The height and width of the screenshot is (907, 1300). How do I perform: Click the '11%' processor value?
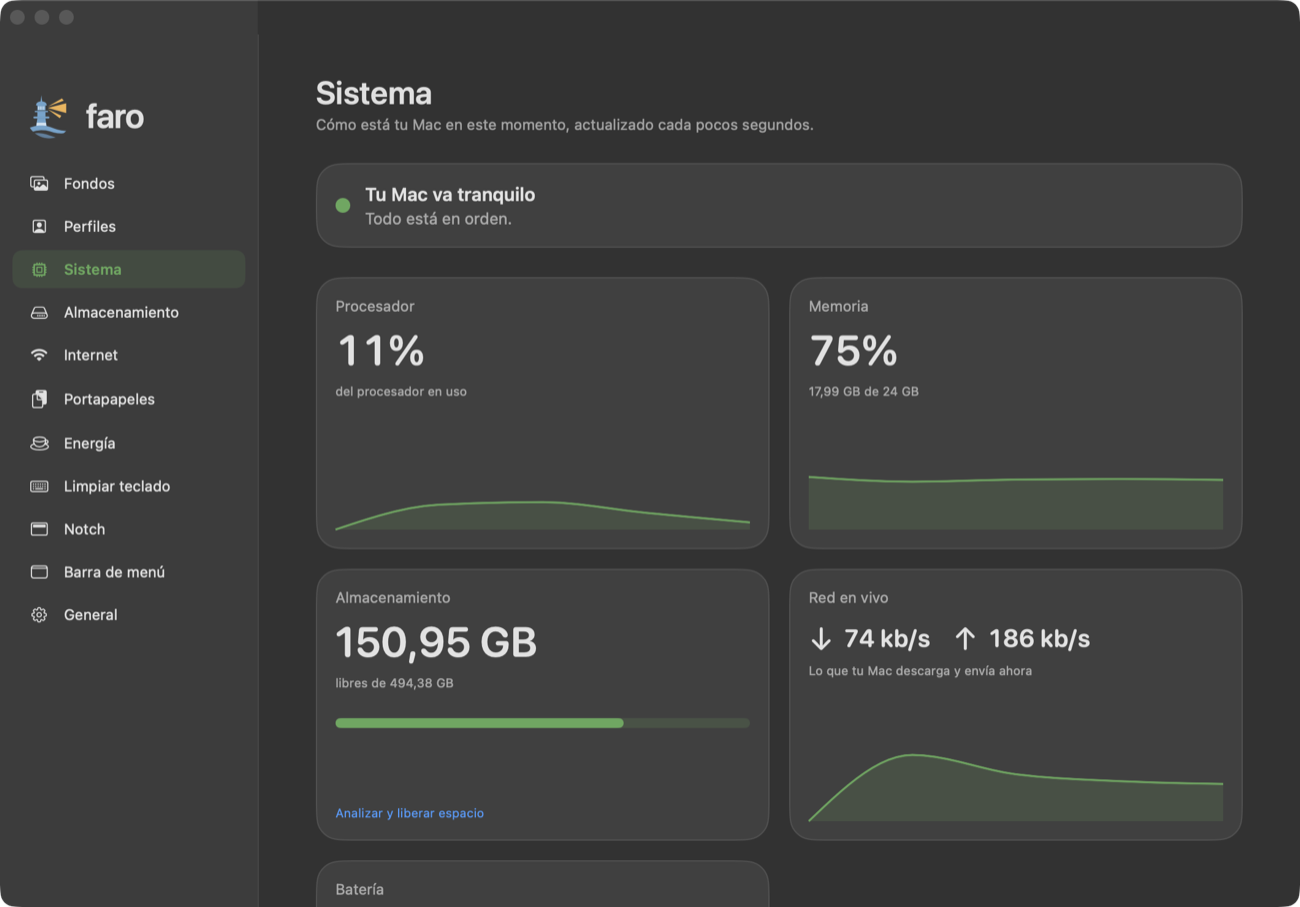[x=381, y=351]
